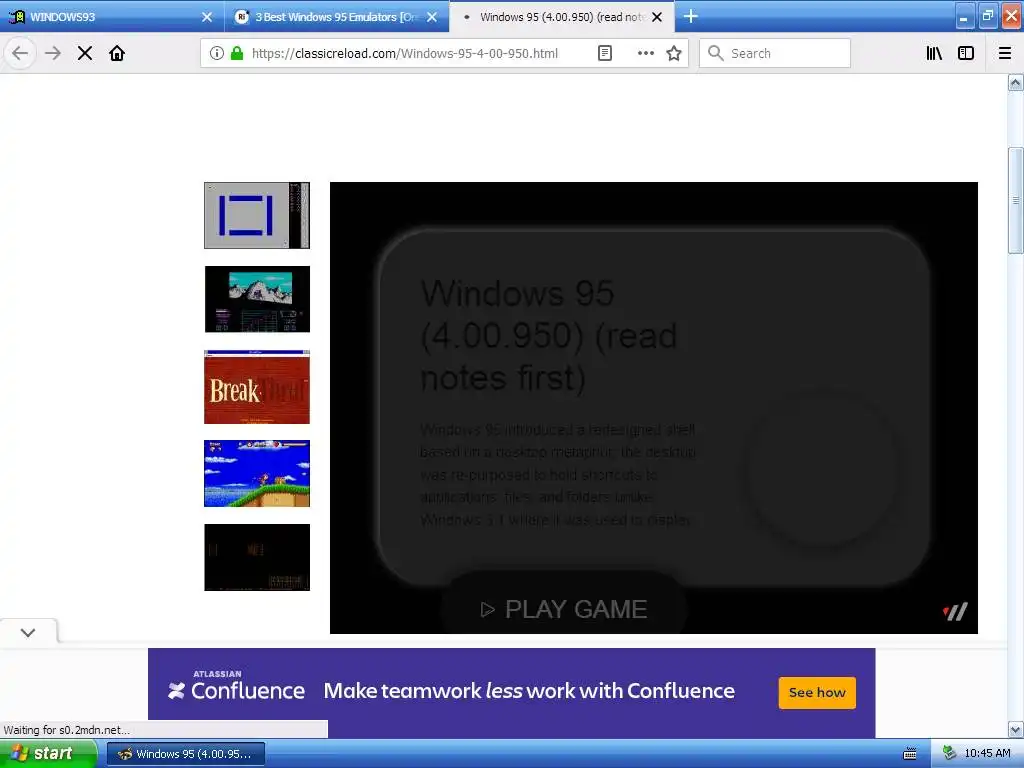The height and width of the screenshot is (768, 1024).
Task: Click the PLAY GAME button
Action: [x=564, y=609]
